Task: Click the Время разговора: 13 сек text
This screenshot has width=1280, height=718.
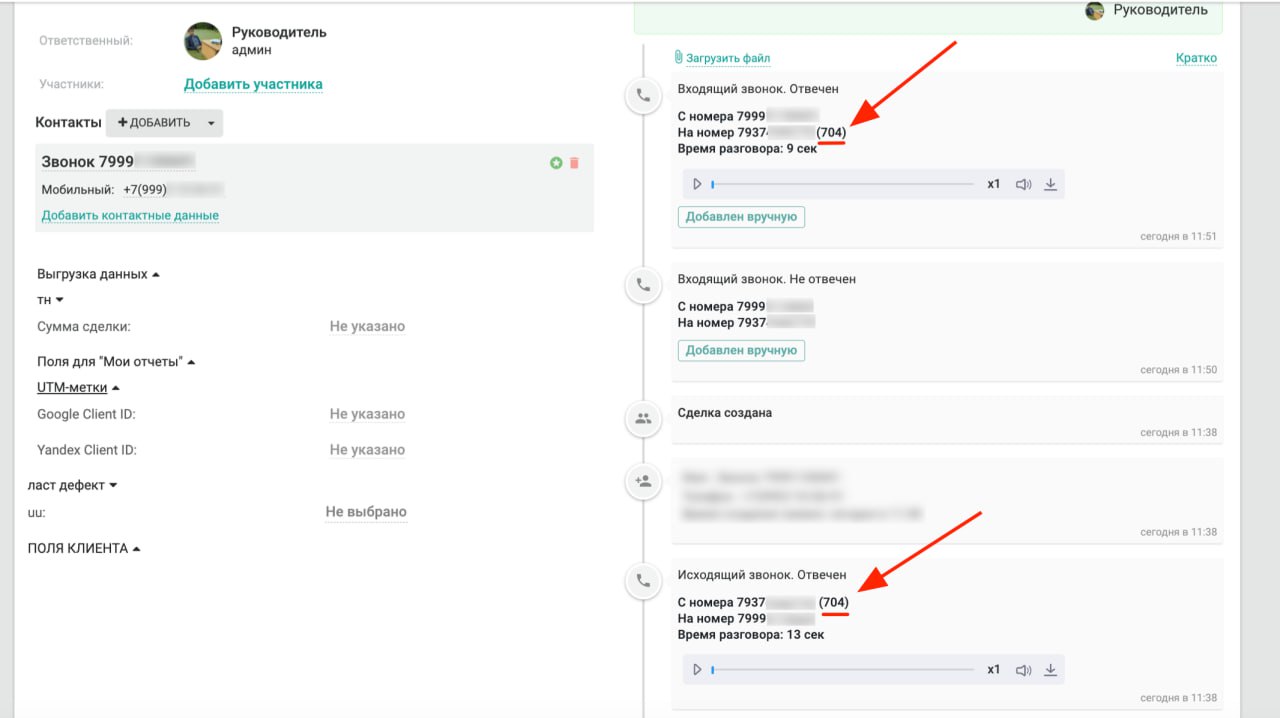Action: click(x=751, y=634)
